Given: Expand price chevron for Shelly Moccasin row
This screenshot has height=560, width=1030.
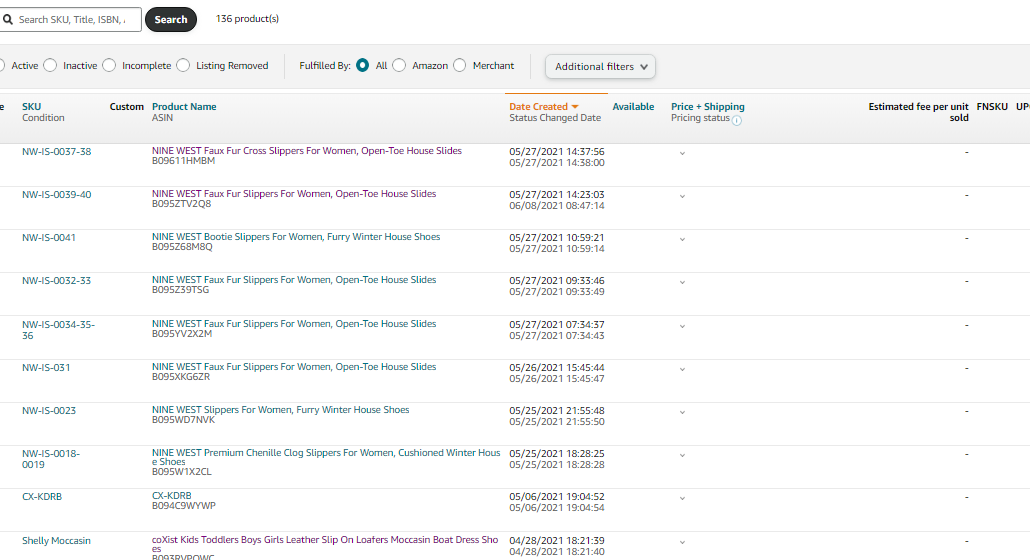Looking at the screenshot, I should (x=683, y=542).
